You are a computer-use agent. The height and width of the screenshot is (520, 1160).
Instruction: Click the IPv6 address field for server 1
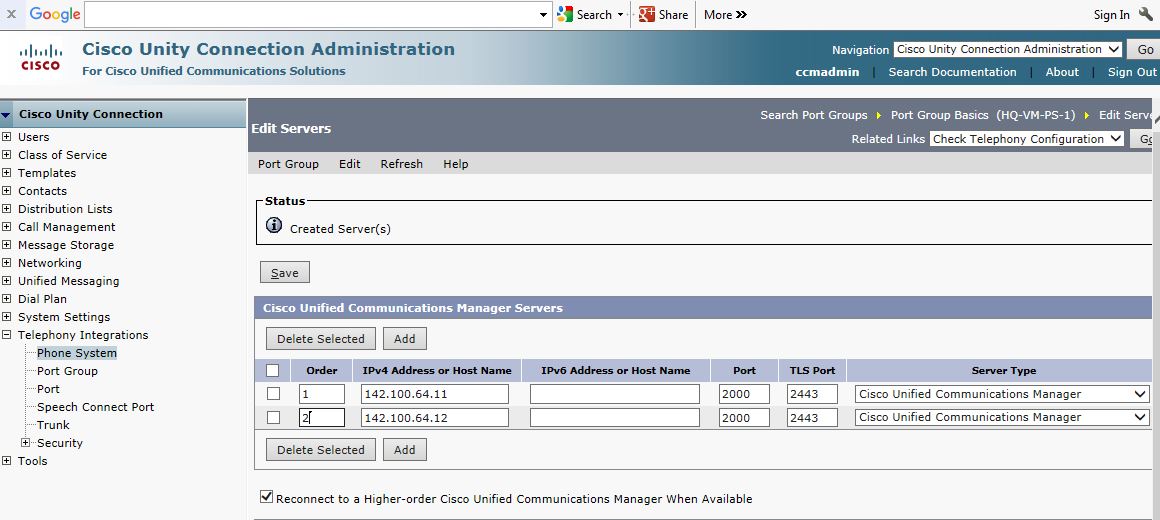click(614, 394)
